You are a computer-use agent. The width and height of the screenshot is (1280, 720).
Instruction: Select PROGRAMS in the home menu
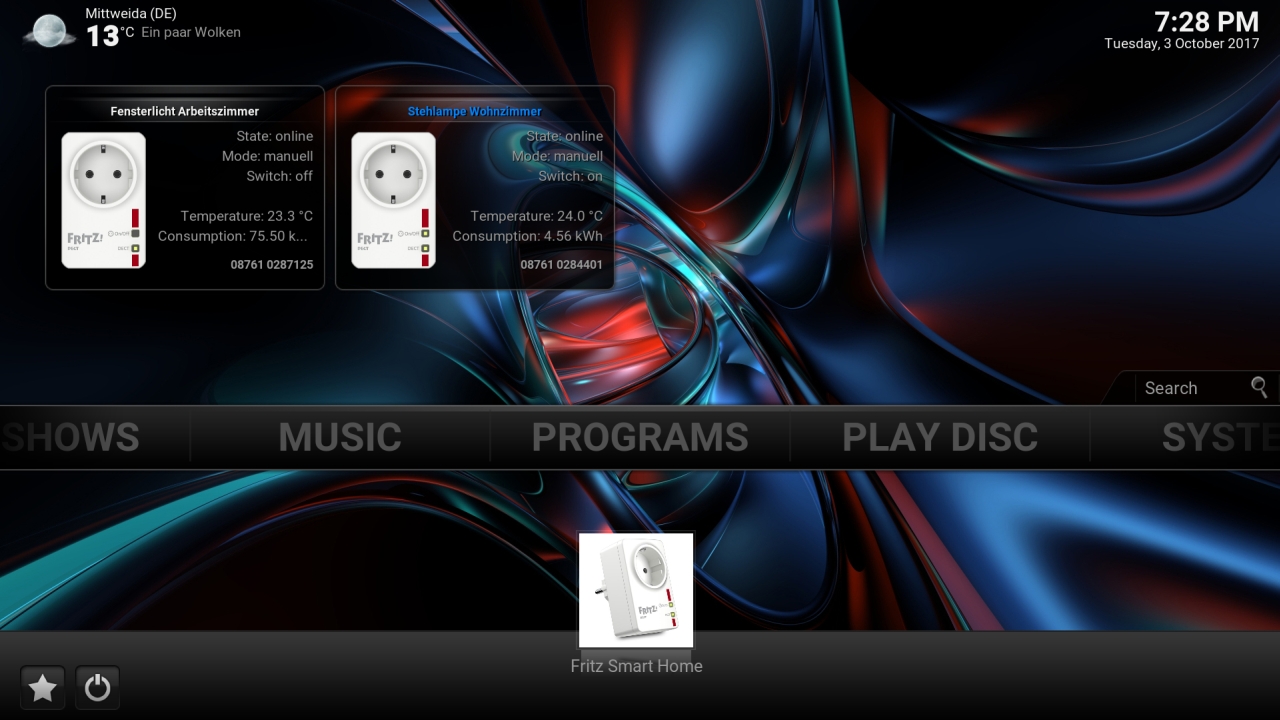pos(640,438)
